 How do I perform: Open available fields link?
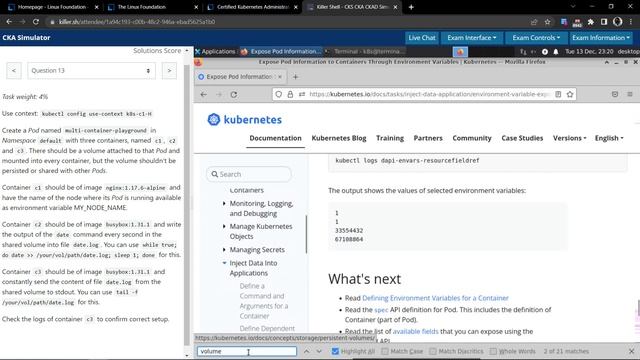[416, 331]
